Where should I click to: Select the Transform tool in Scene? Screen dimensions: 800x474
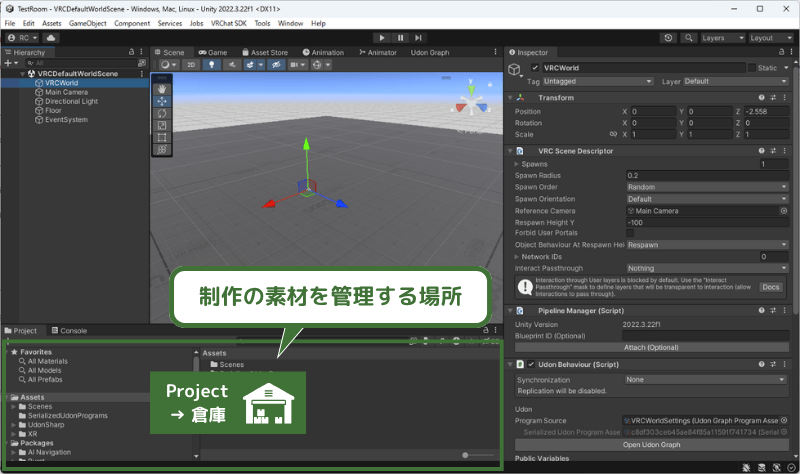[x=162, y=149]
